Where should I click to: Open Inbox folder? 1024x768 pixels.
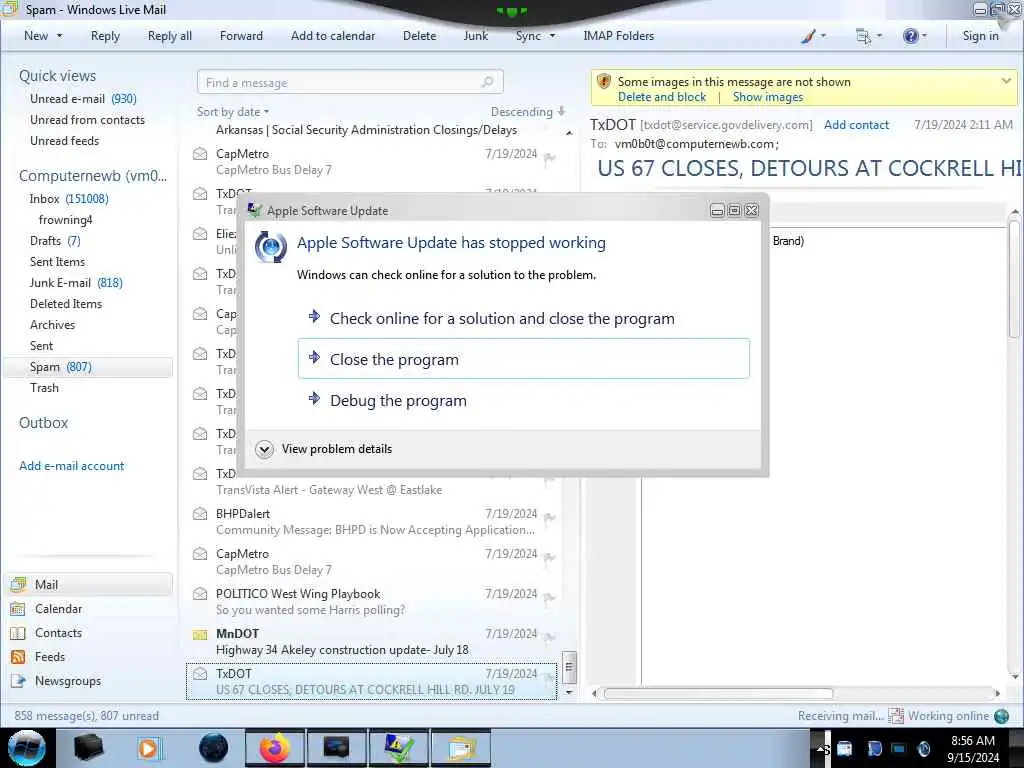(x=69, y=199)
